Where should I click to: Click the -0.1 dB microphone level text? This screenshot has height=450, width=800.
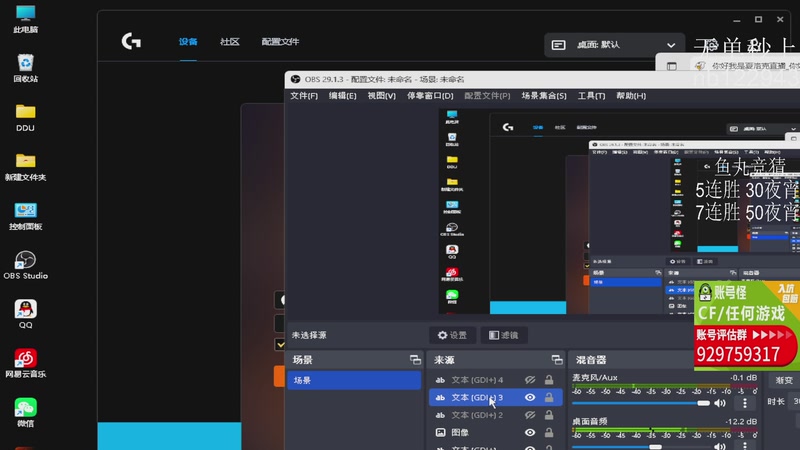point(743,378)
